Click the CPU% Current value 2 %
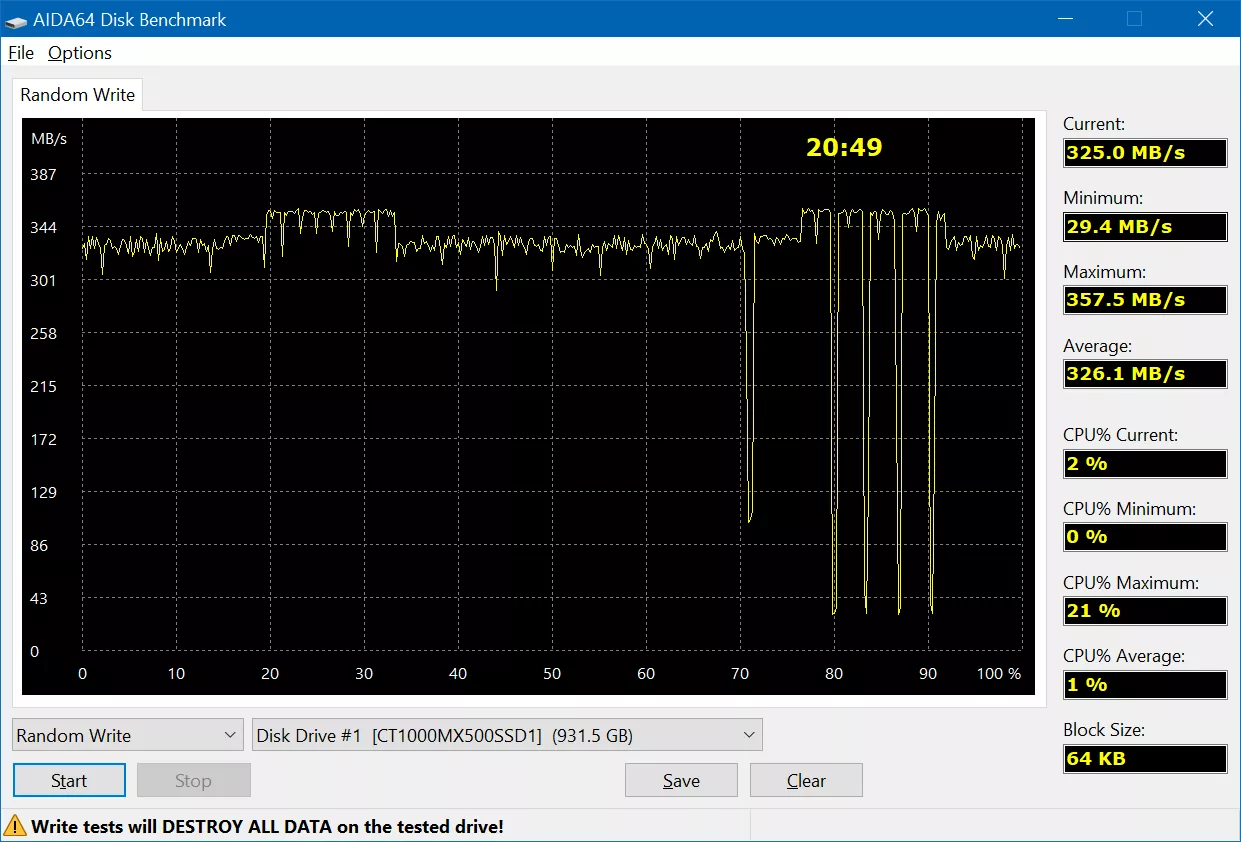The image size is (1241, 842). point(1145,464)
